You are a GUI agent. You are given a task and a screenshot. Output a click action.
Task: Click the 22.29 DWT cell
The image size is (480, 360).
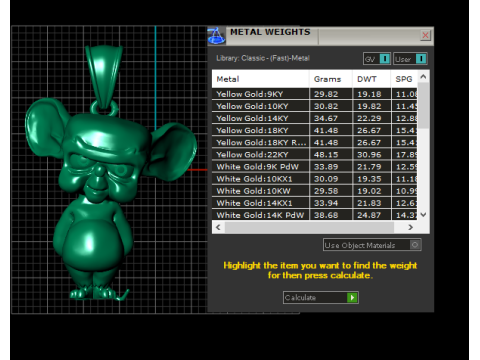click(x=372, y=118)
